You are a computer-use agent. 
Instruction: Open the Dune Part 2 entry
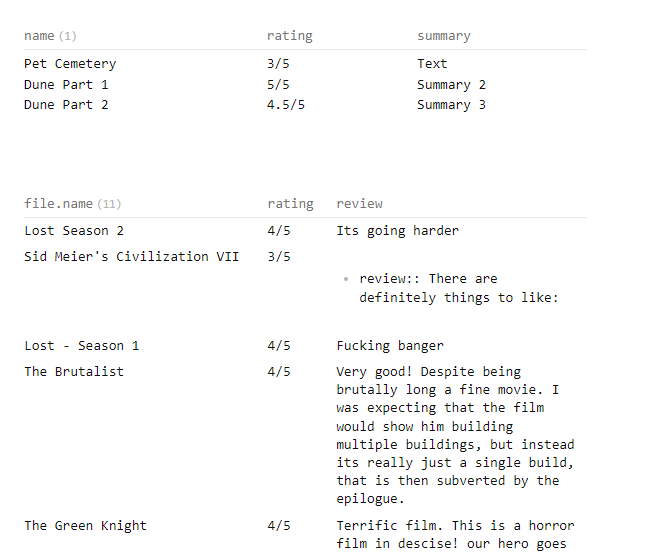(66, 104)
